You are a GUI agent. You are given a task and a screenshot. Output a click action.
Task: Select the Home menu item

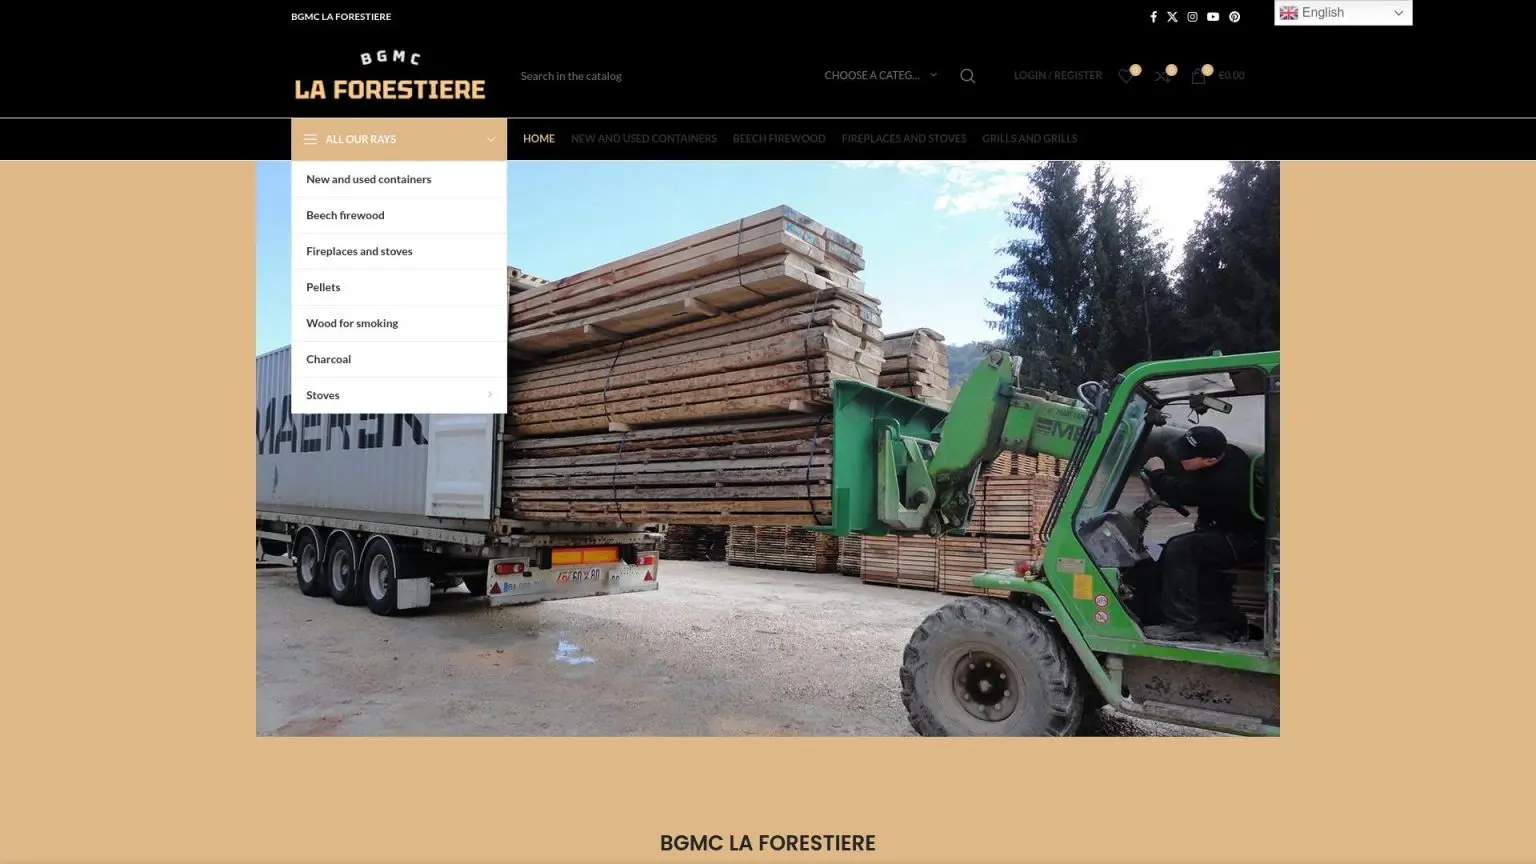tap(539, 139)
